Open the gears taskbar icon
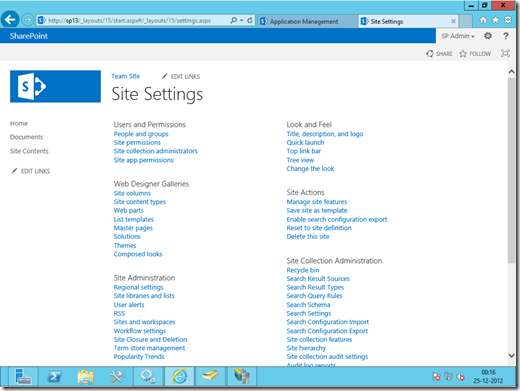 click(148, 377)
